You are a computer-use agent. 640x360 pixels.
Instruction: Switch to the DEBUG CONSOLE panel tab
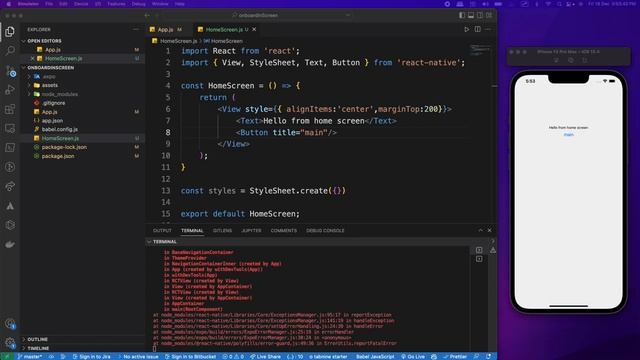[x=325, y=231]
